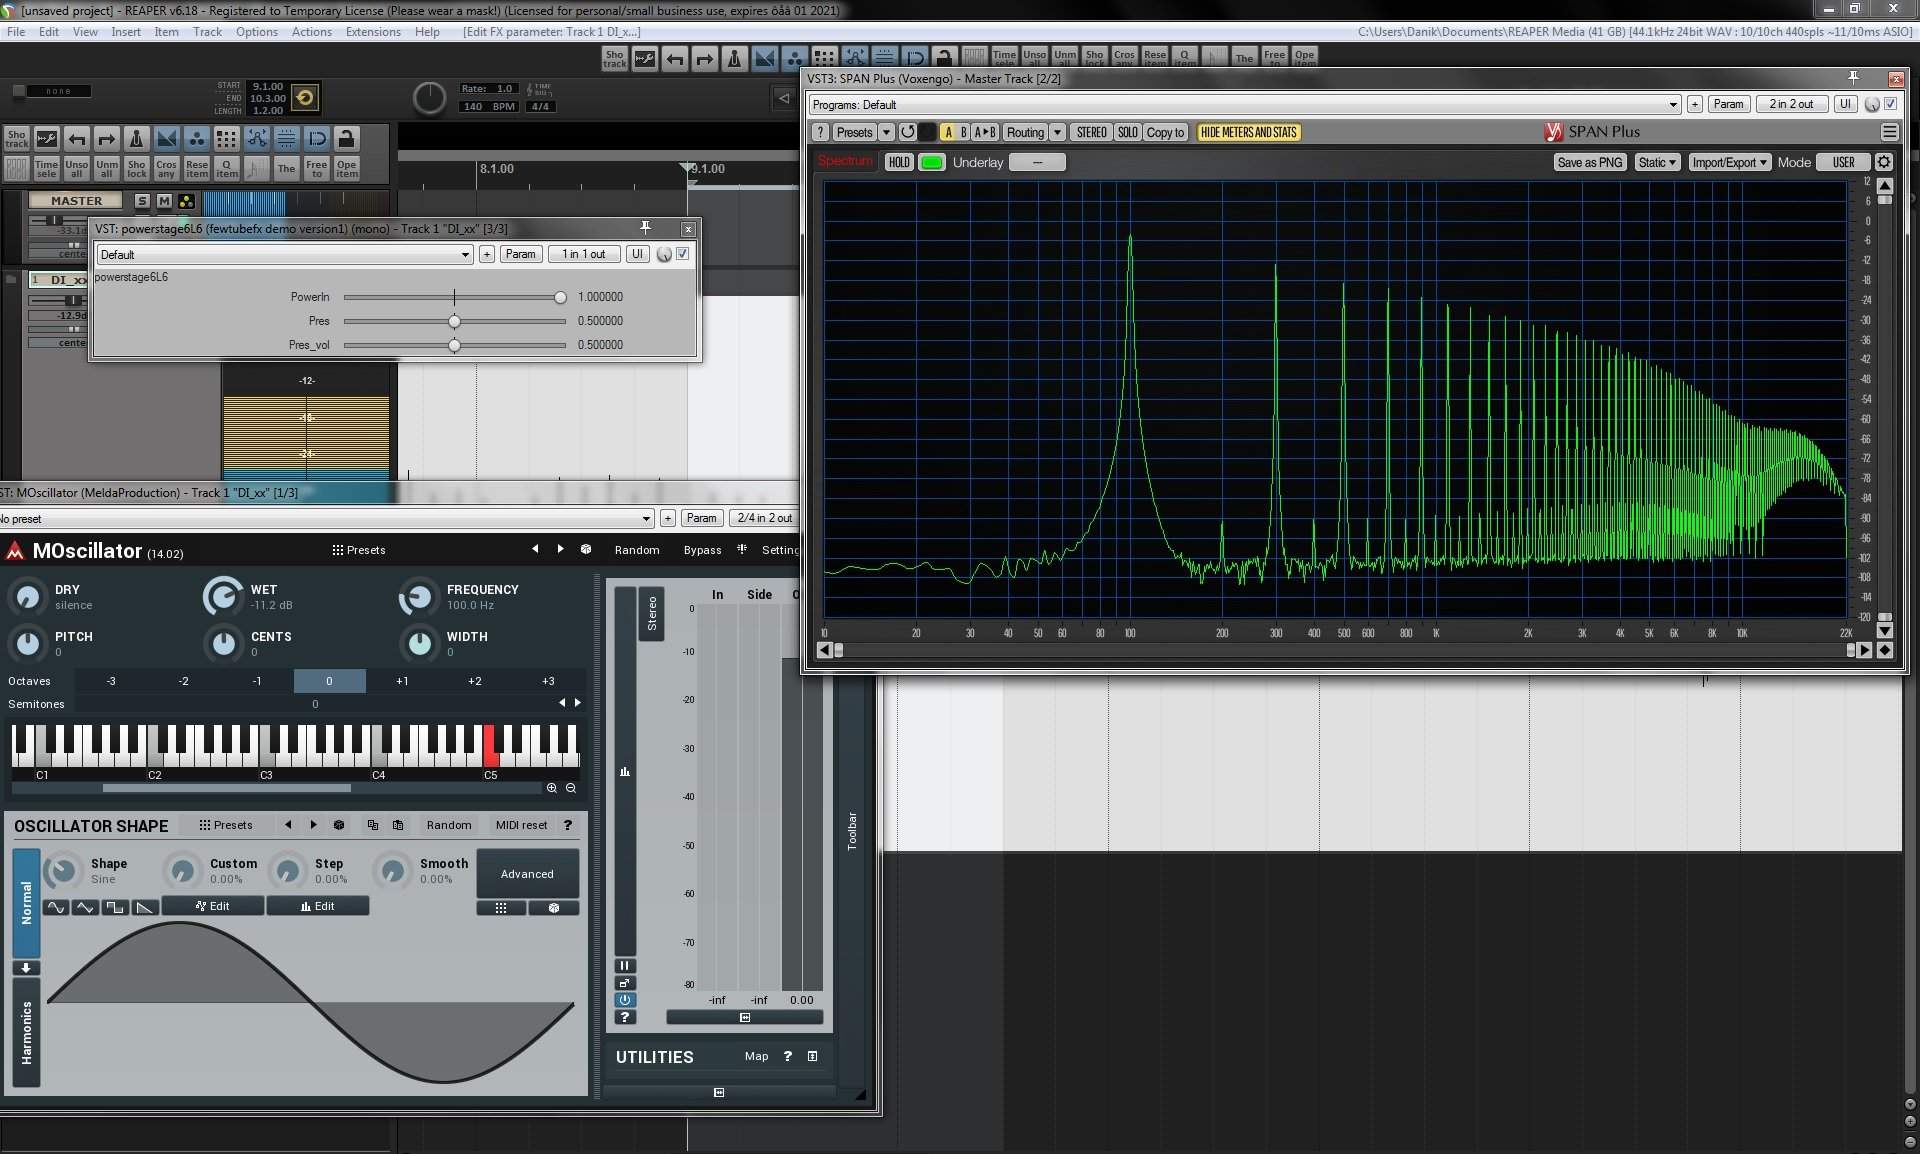Uncheck powerstage6L6 FX bypass checkbox
1920x1154 pixels.
[683, 254]
